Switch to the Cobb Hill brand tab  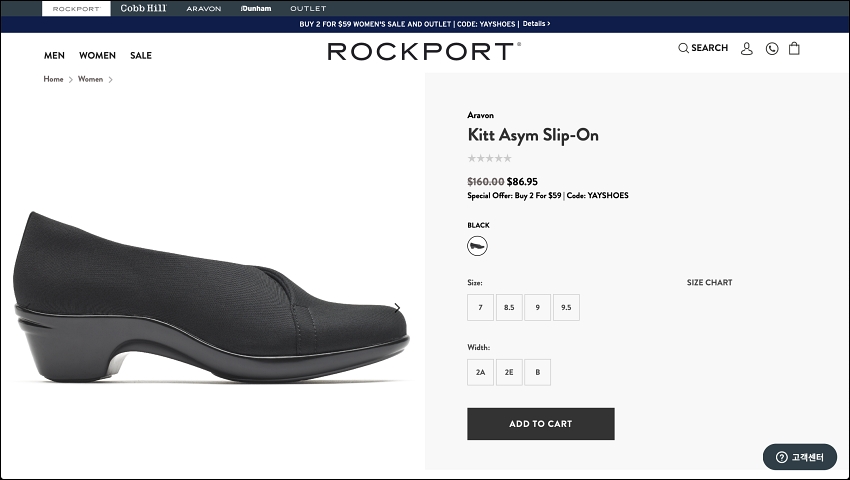pyautogui.click(x=144, y=8)
